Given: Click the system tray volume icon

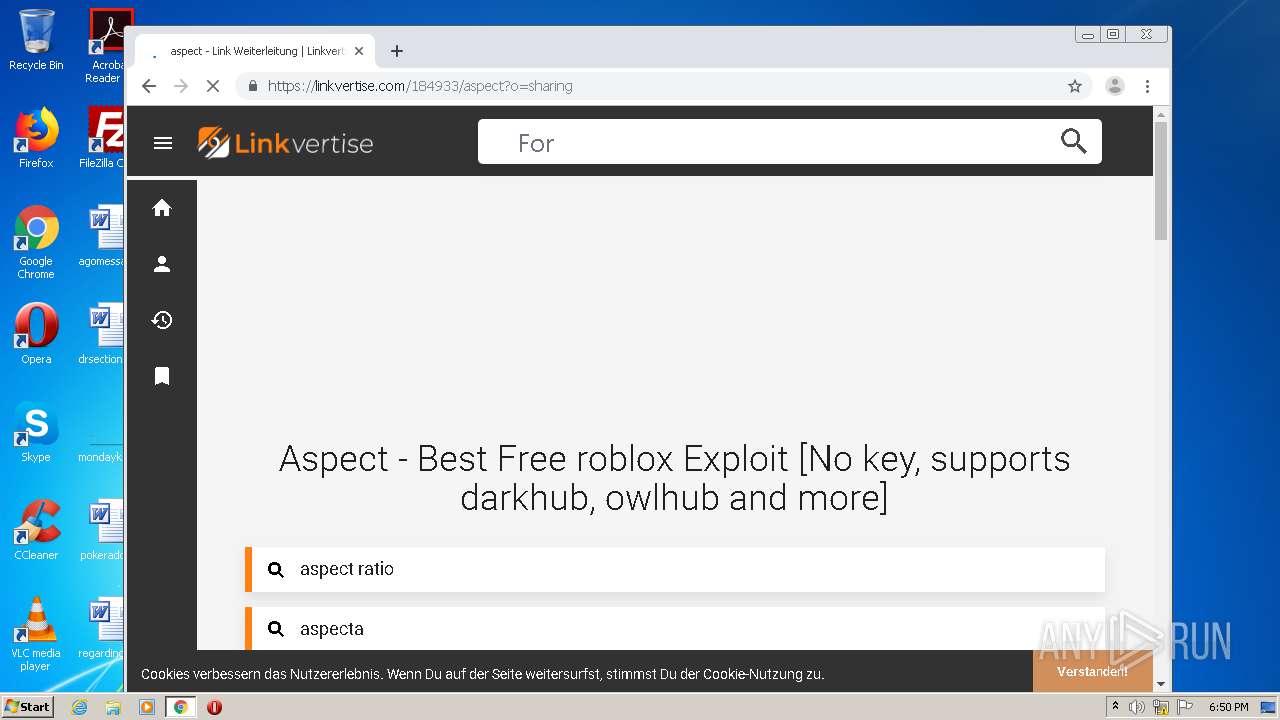Looking at the screenshot, I should pyautogui.click(x=1137, y=707).
